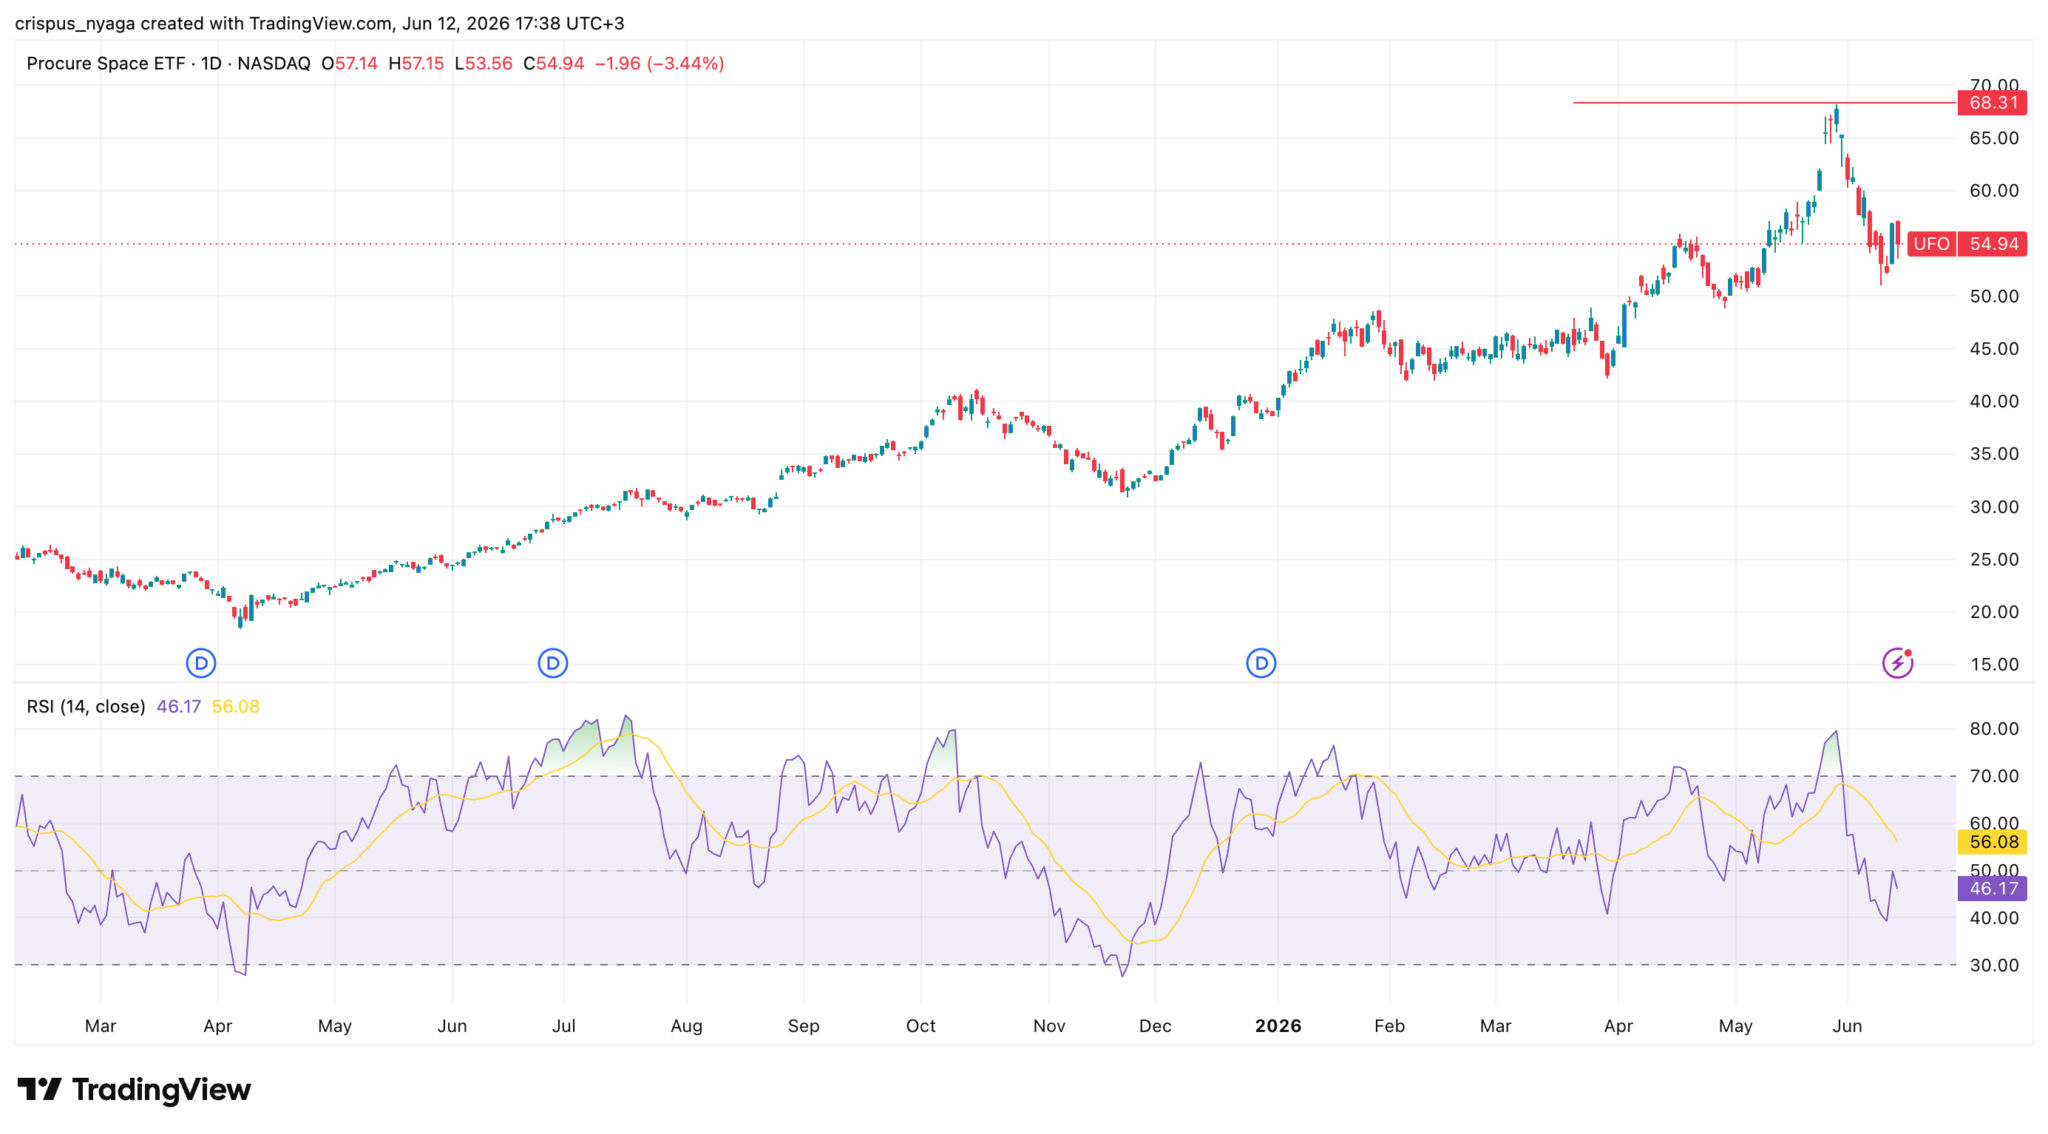2048x1134 pixels.
Task: Click the bold 2026 year label
Action: point(1278,1026)
